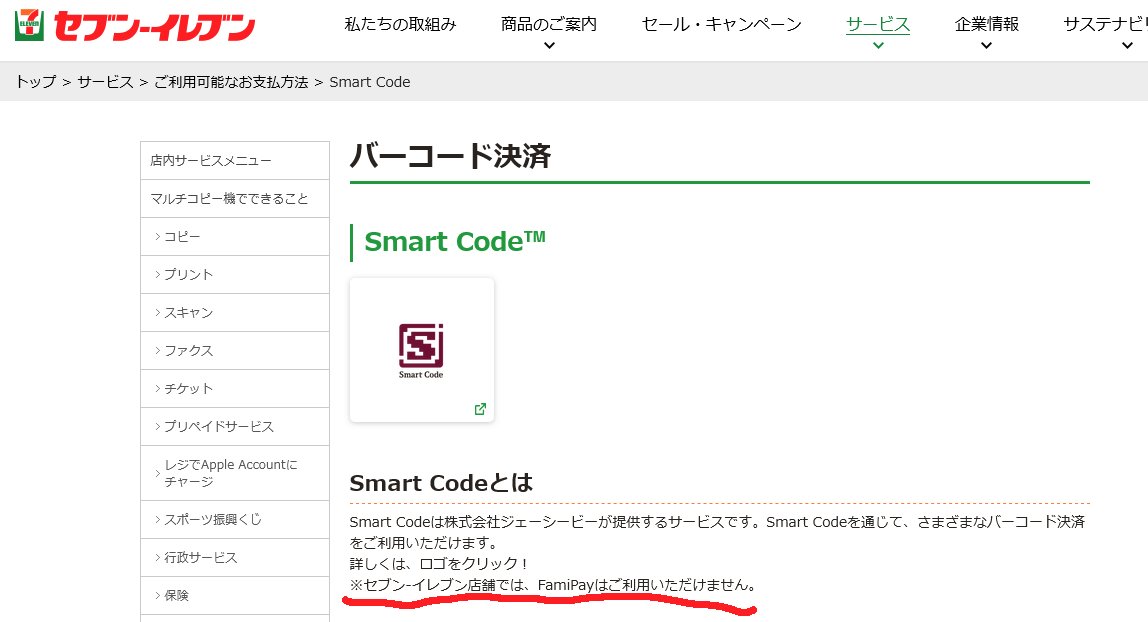Click the 詳しくは、ロゴをクリック！ text
Image resolution: width=1148 pixels, height=622 pixels.
click(x=439, y=563)
